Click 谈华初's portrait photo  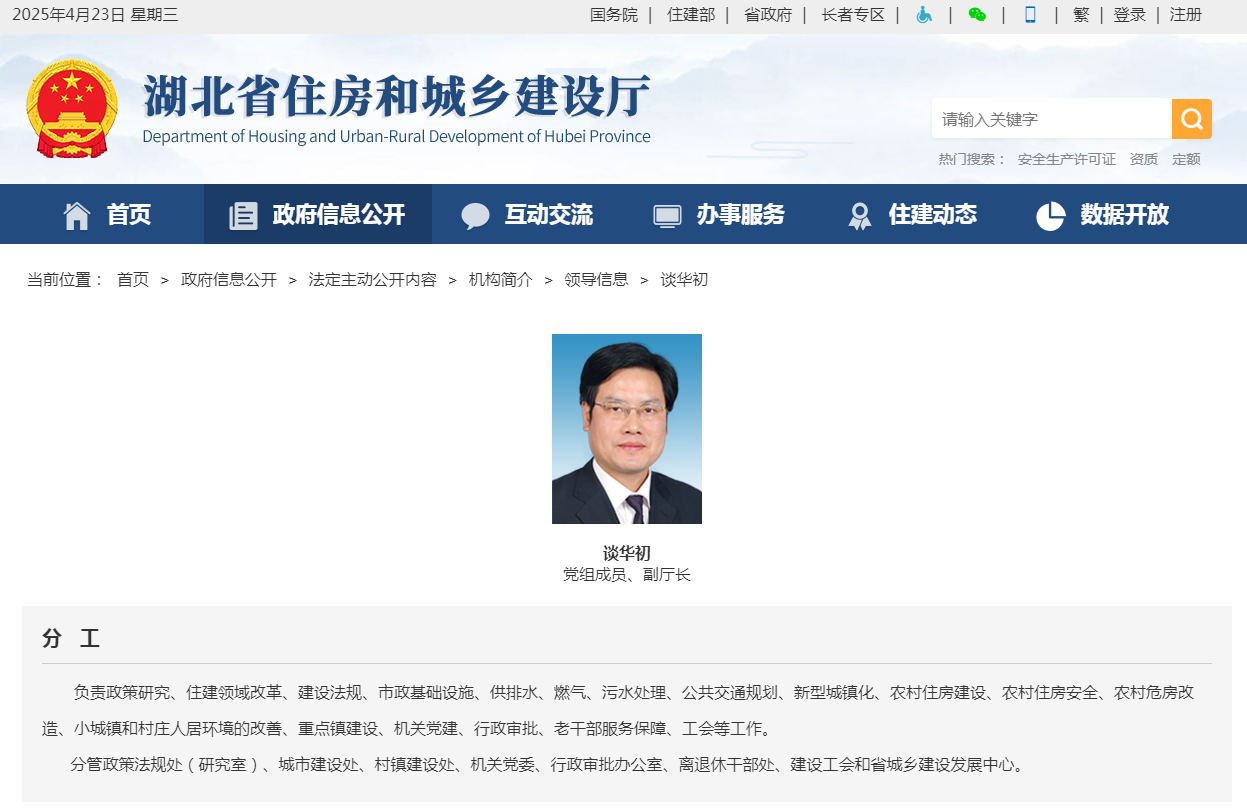[x=626, y=428]
